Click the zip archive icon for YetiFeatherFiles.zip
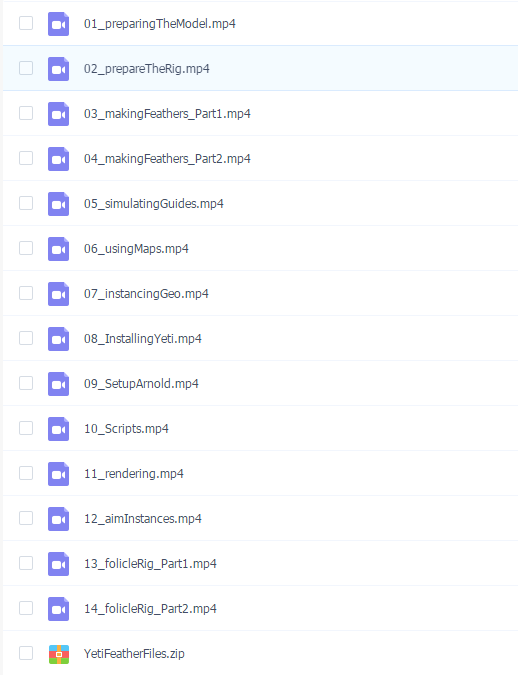The width and height of the screenshot is (518, 675). click(59, 654)
